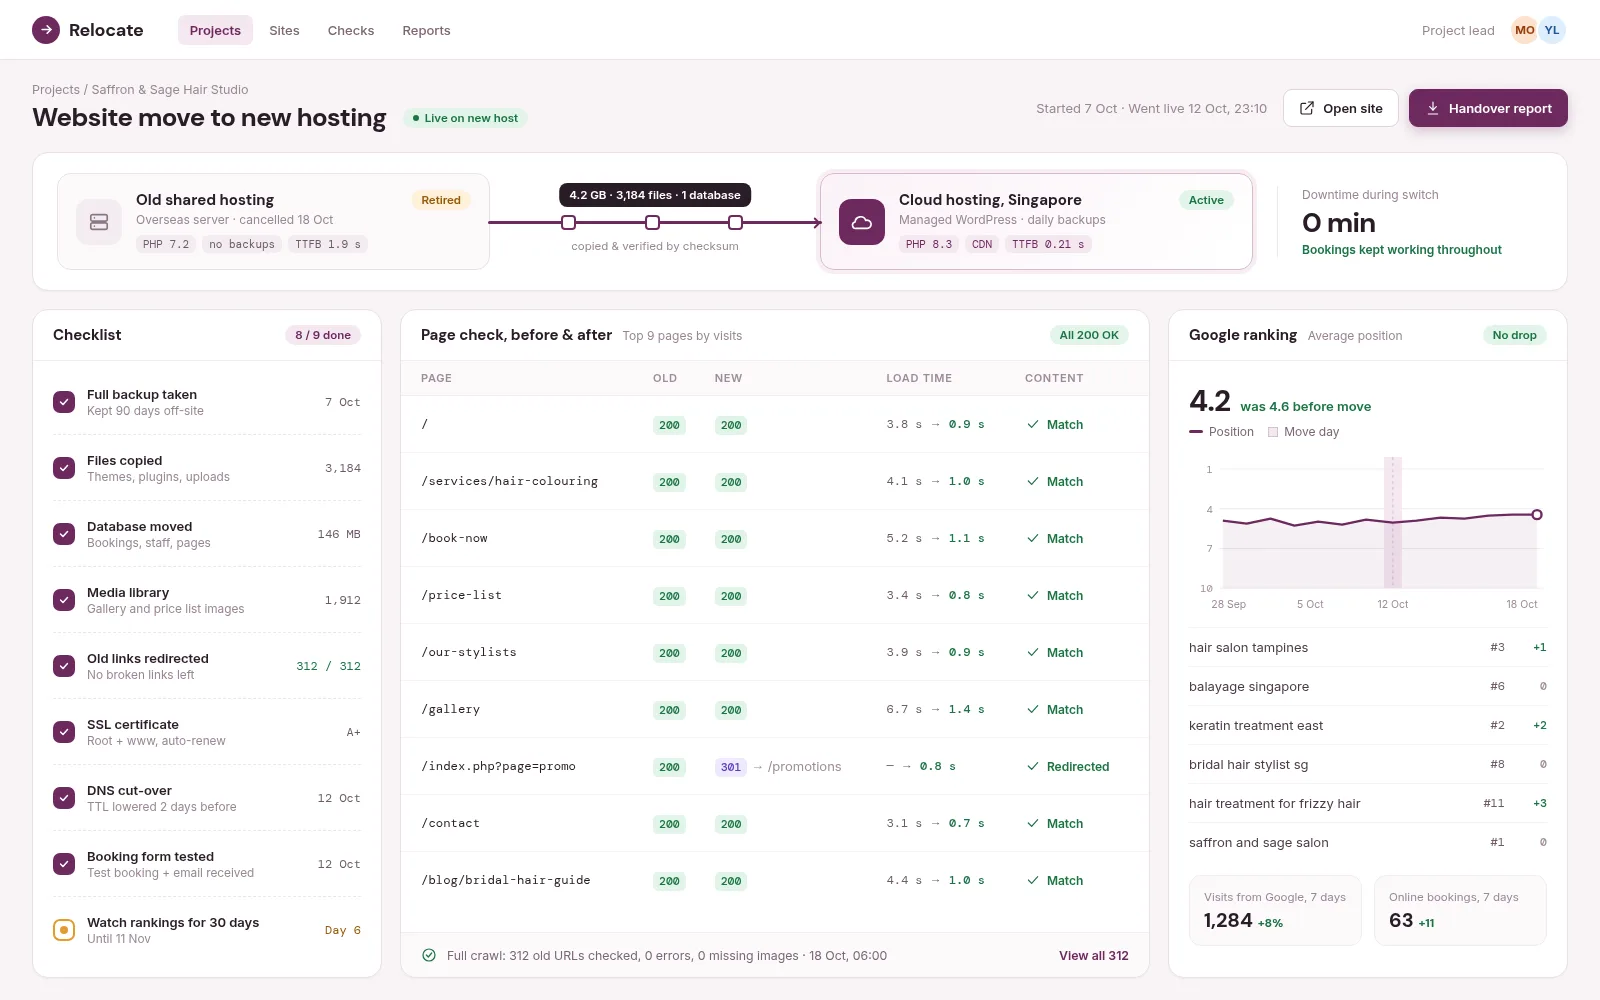
Task: Open the Projects breadcrumb link
Action: [x=56, y=89]
